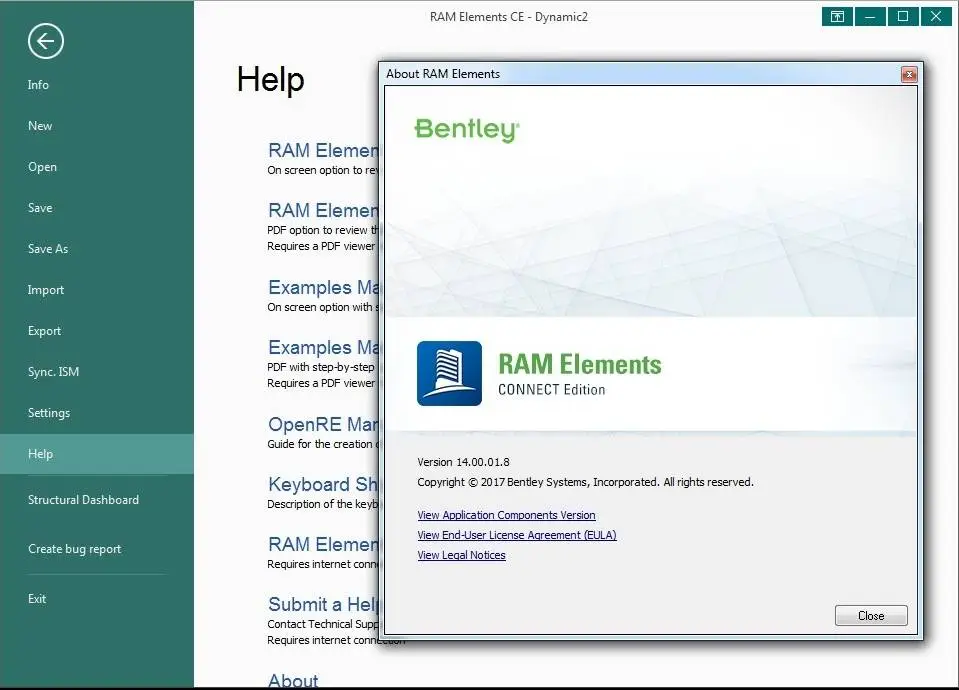
Task: Click the 'Contact Technical Supp' text
Action: pyautogui.click(x=323, y=624)
